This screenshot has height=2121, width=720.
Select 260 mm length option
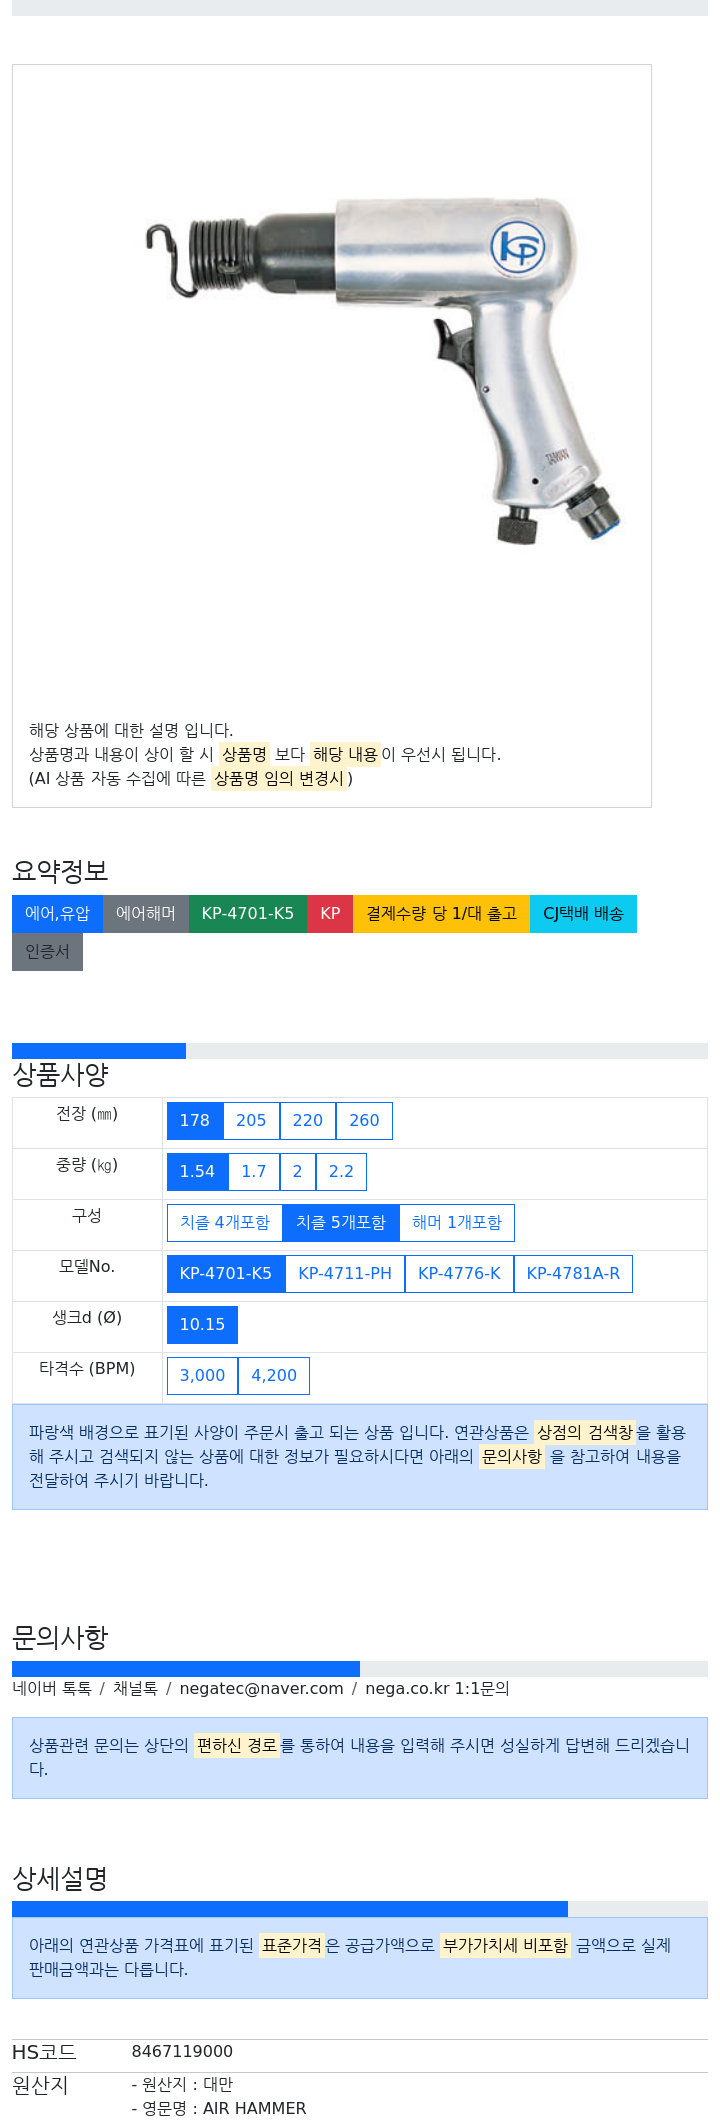coord(364,1121)
